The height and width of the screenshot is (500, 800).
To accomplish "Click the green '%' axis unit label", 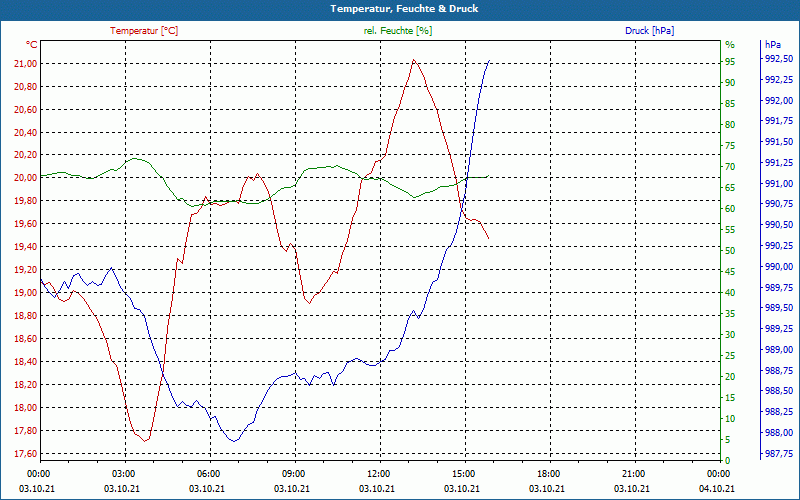I will point(730,45).
